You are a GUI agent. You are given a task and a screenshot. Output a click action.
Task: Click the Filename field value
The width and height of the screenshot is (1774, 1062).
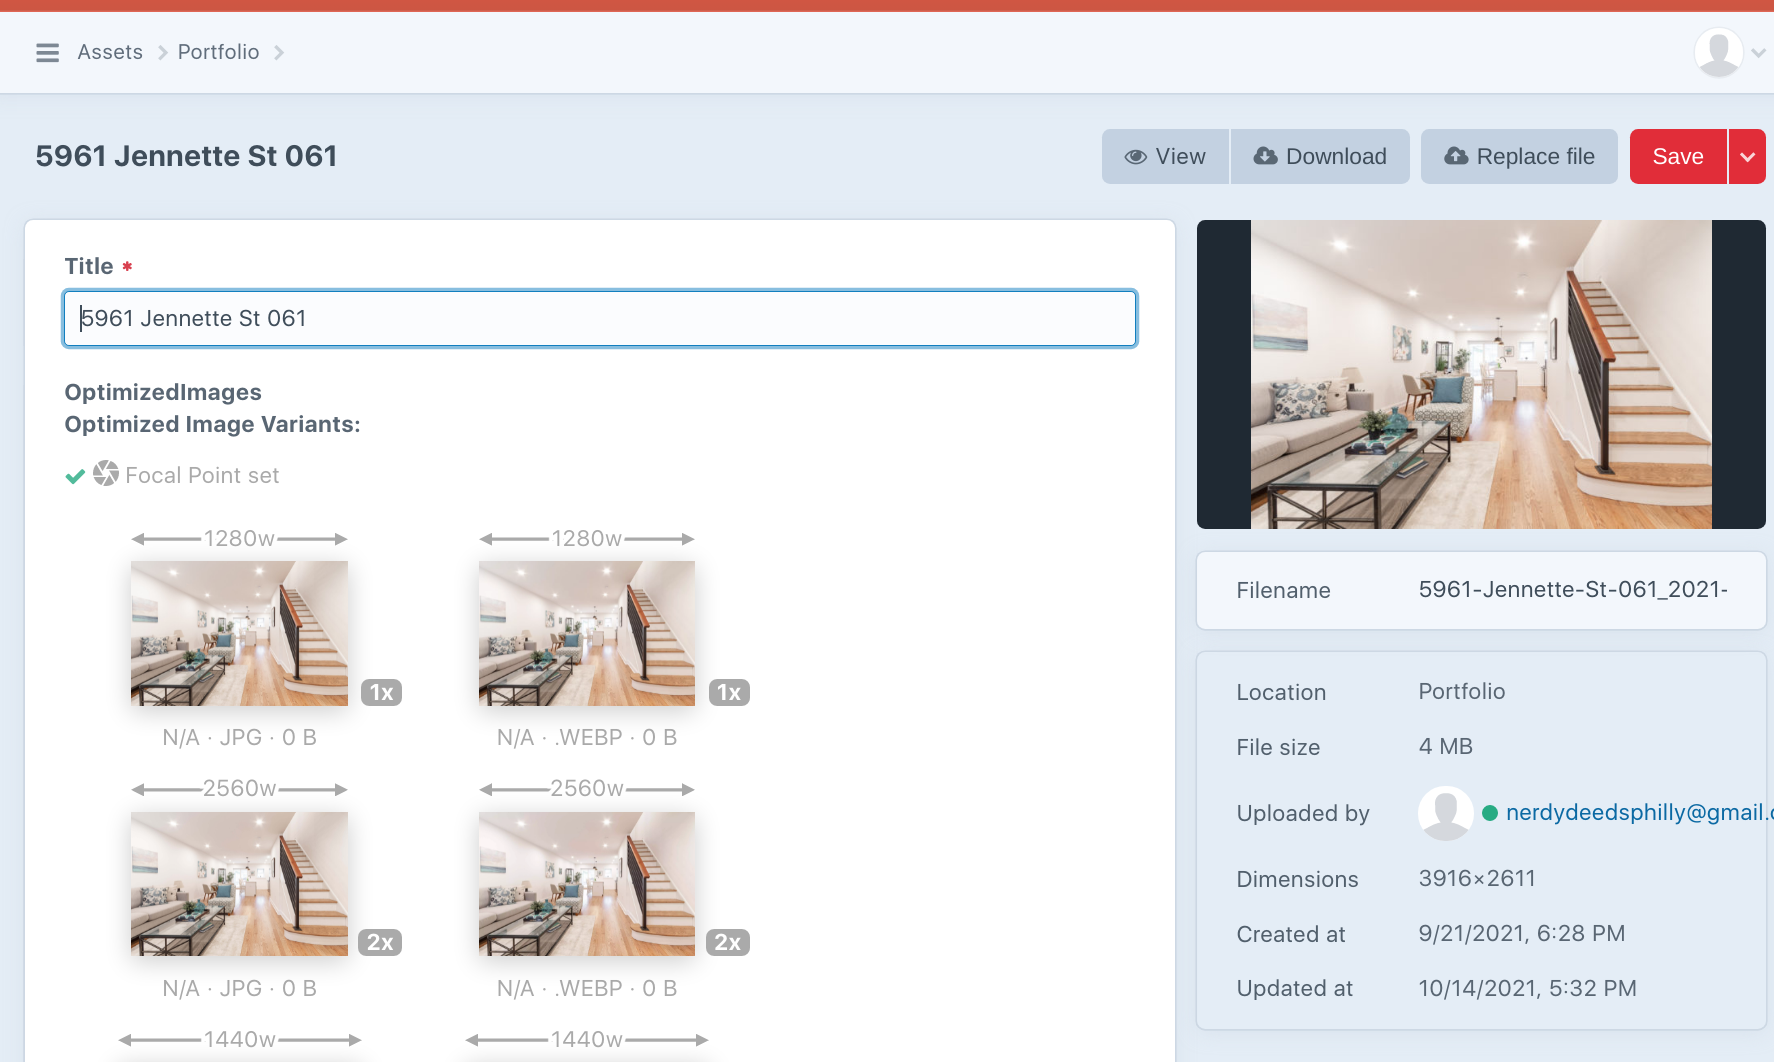click(x=1572, y=590)
